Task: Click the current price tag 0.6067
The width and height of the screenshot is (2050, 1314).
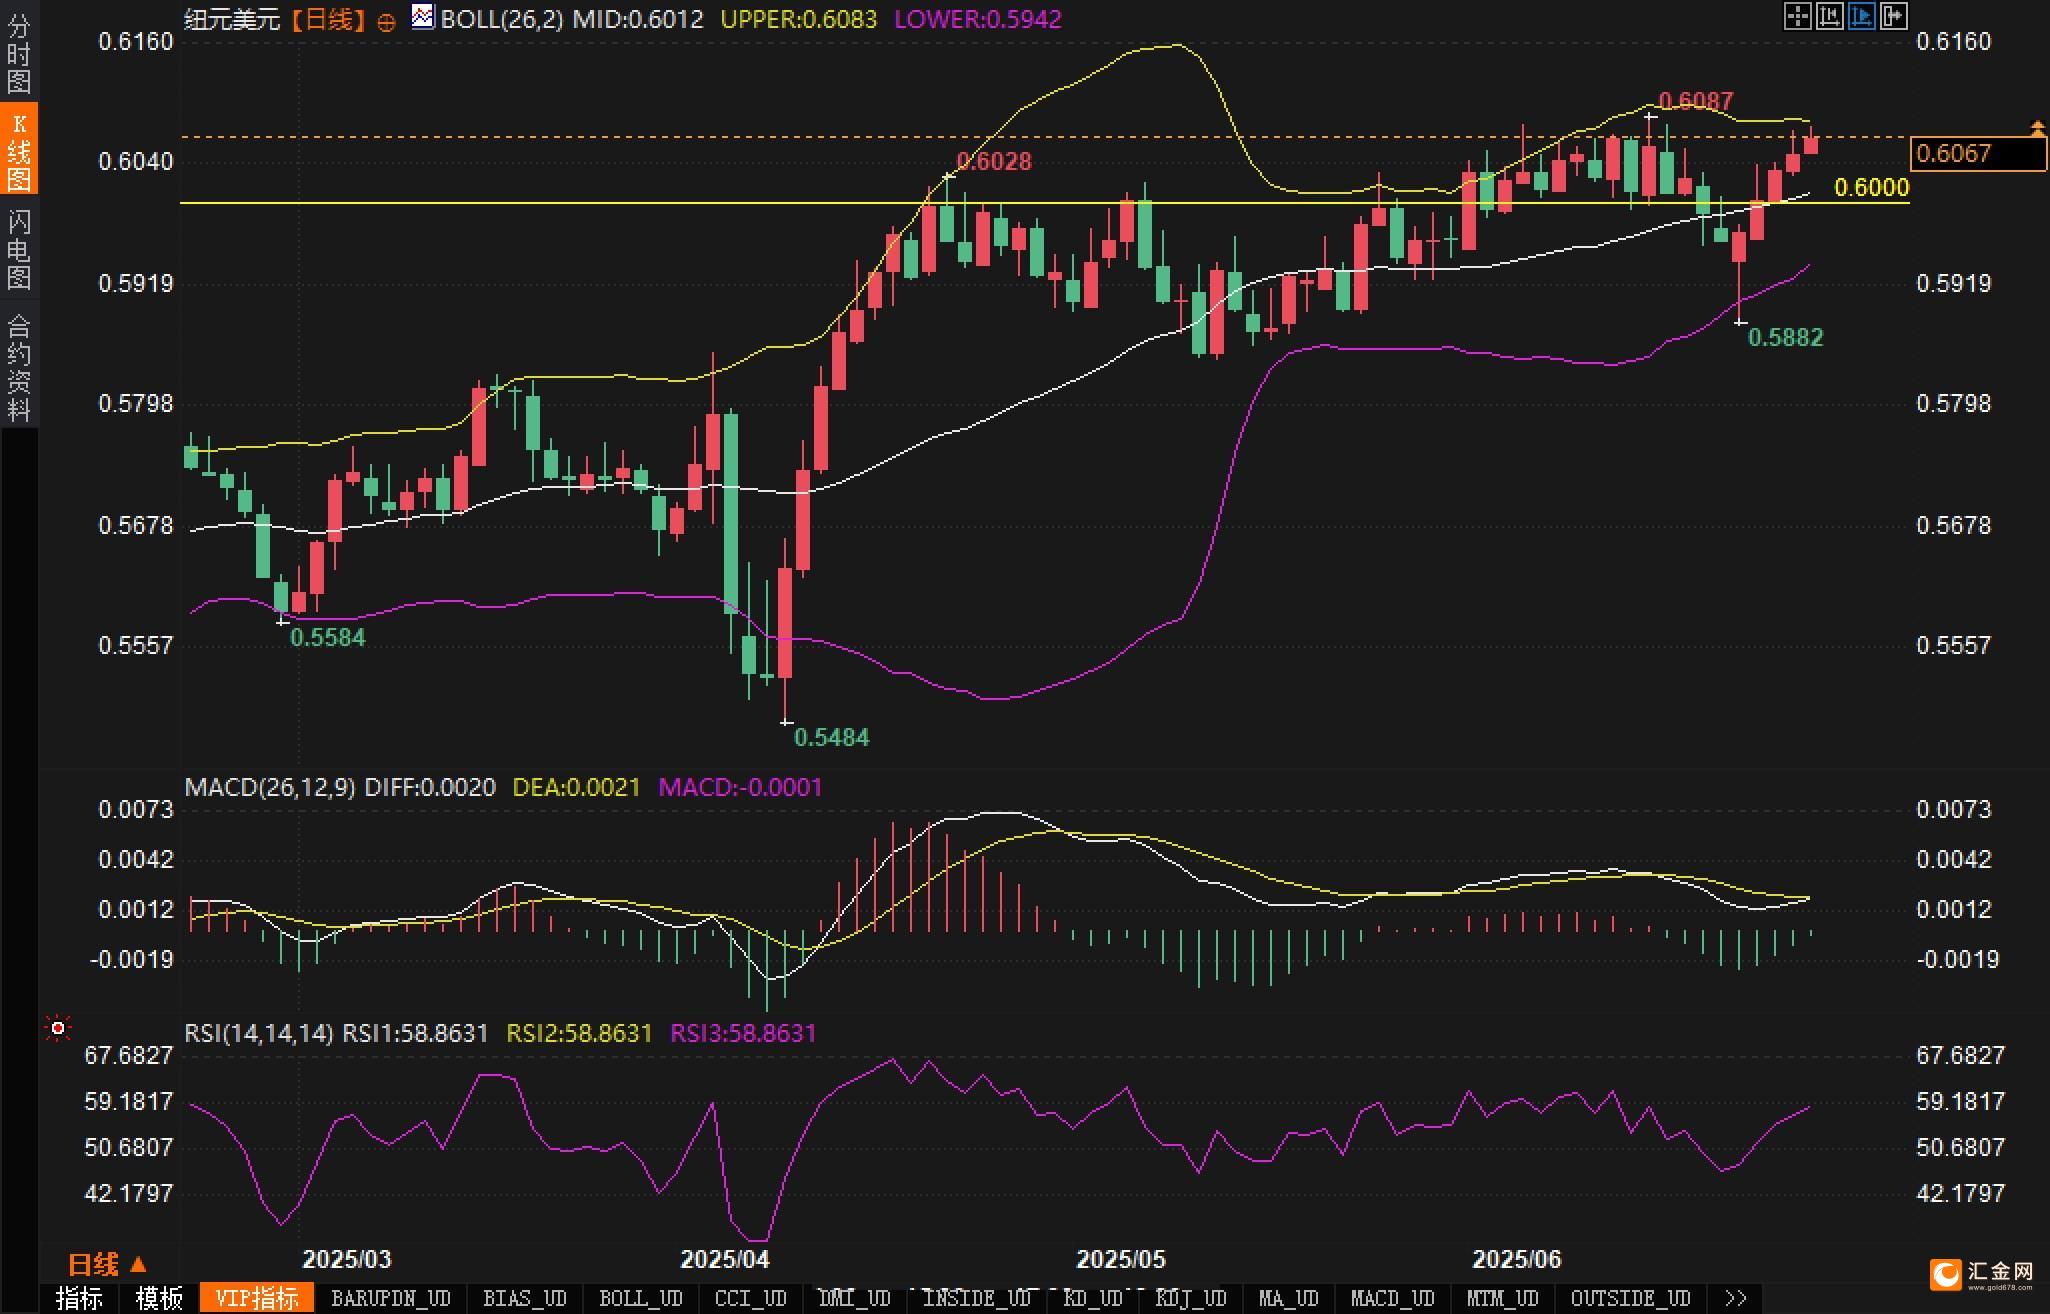Action: [x=1977, y=153]
